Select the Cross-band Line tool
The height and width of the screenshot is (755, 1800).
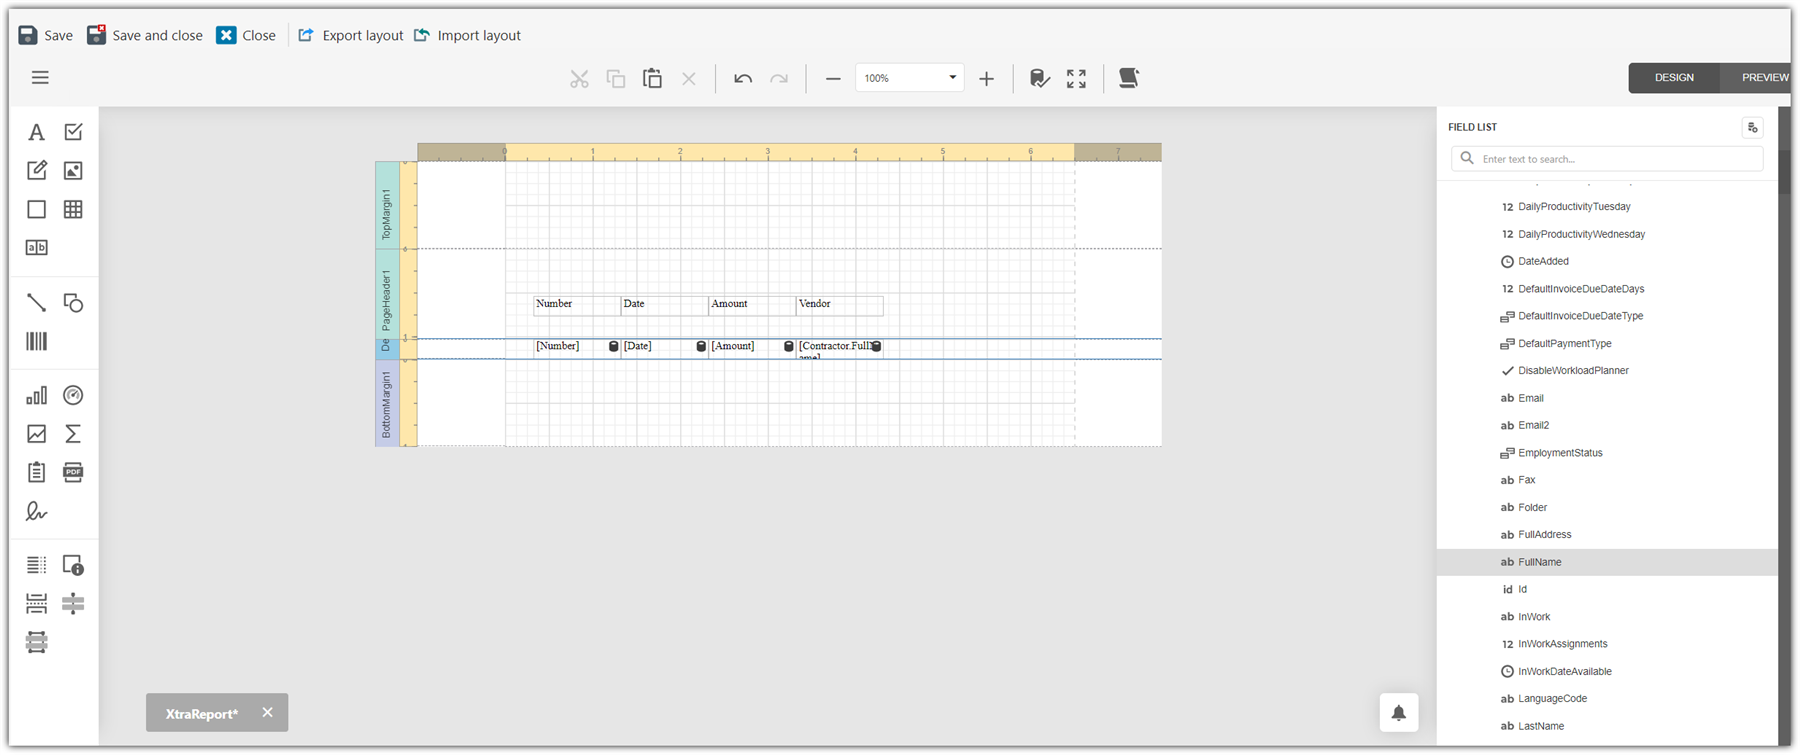(x=73, y=603)
